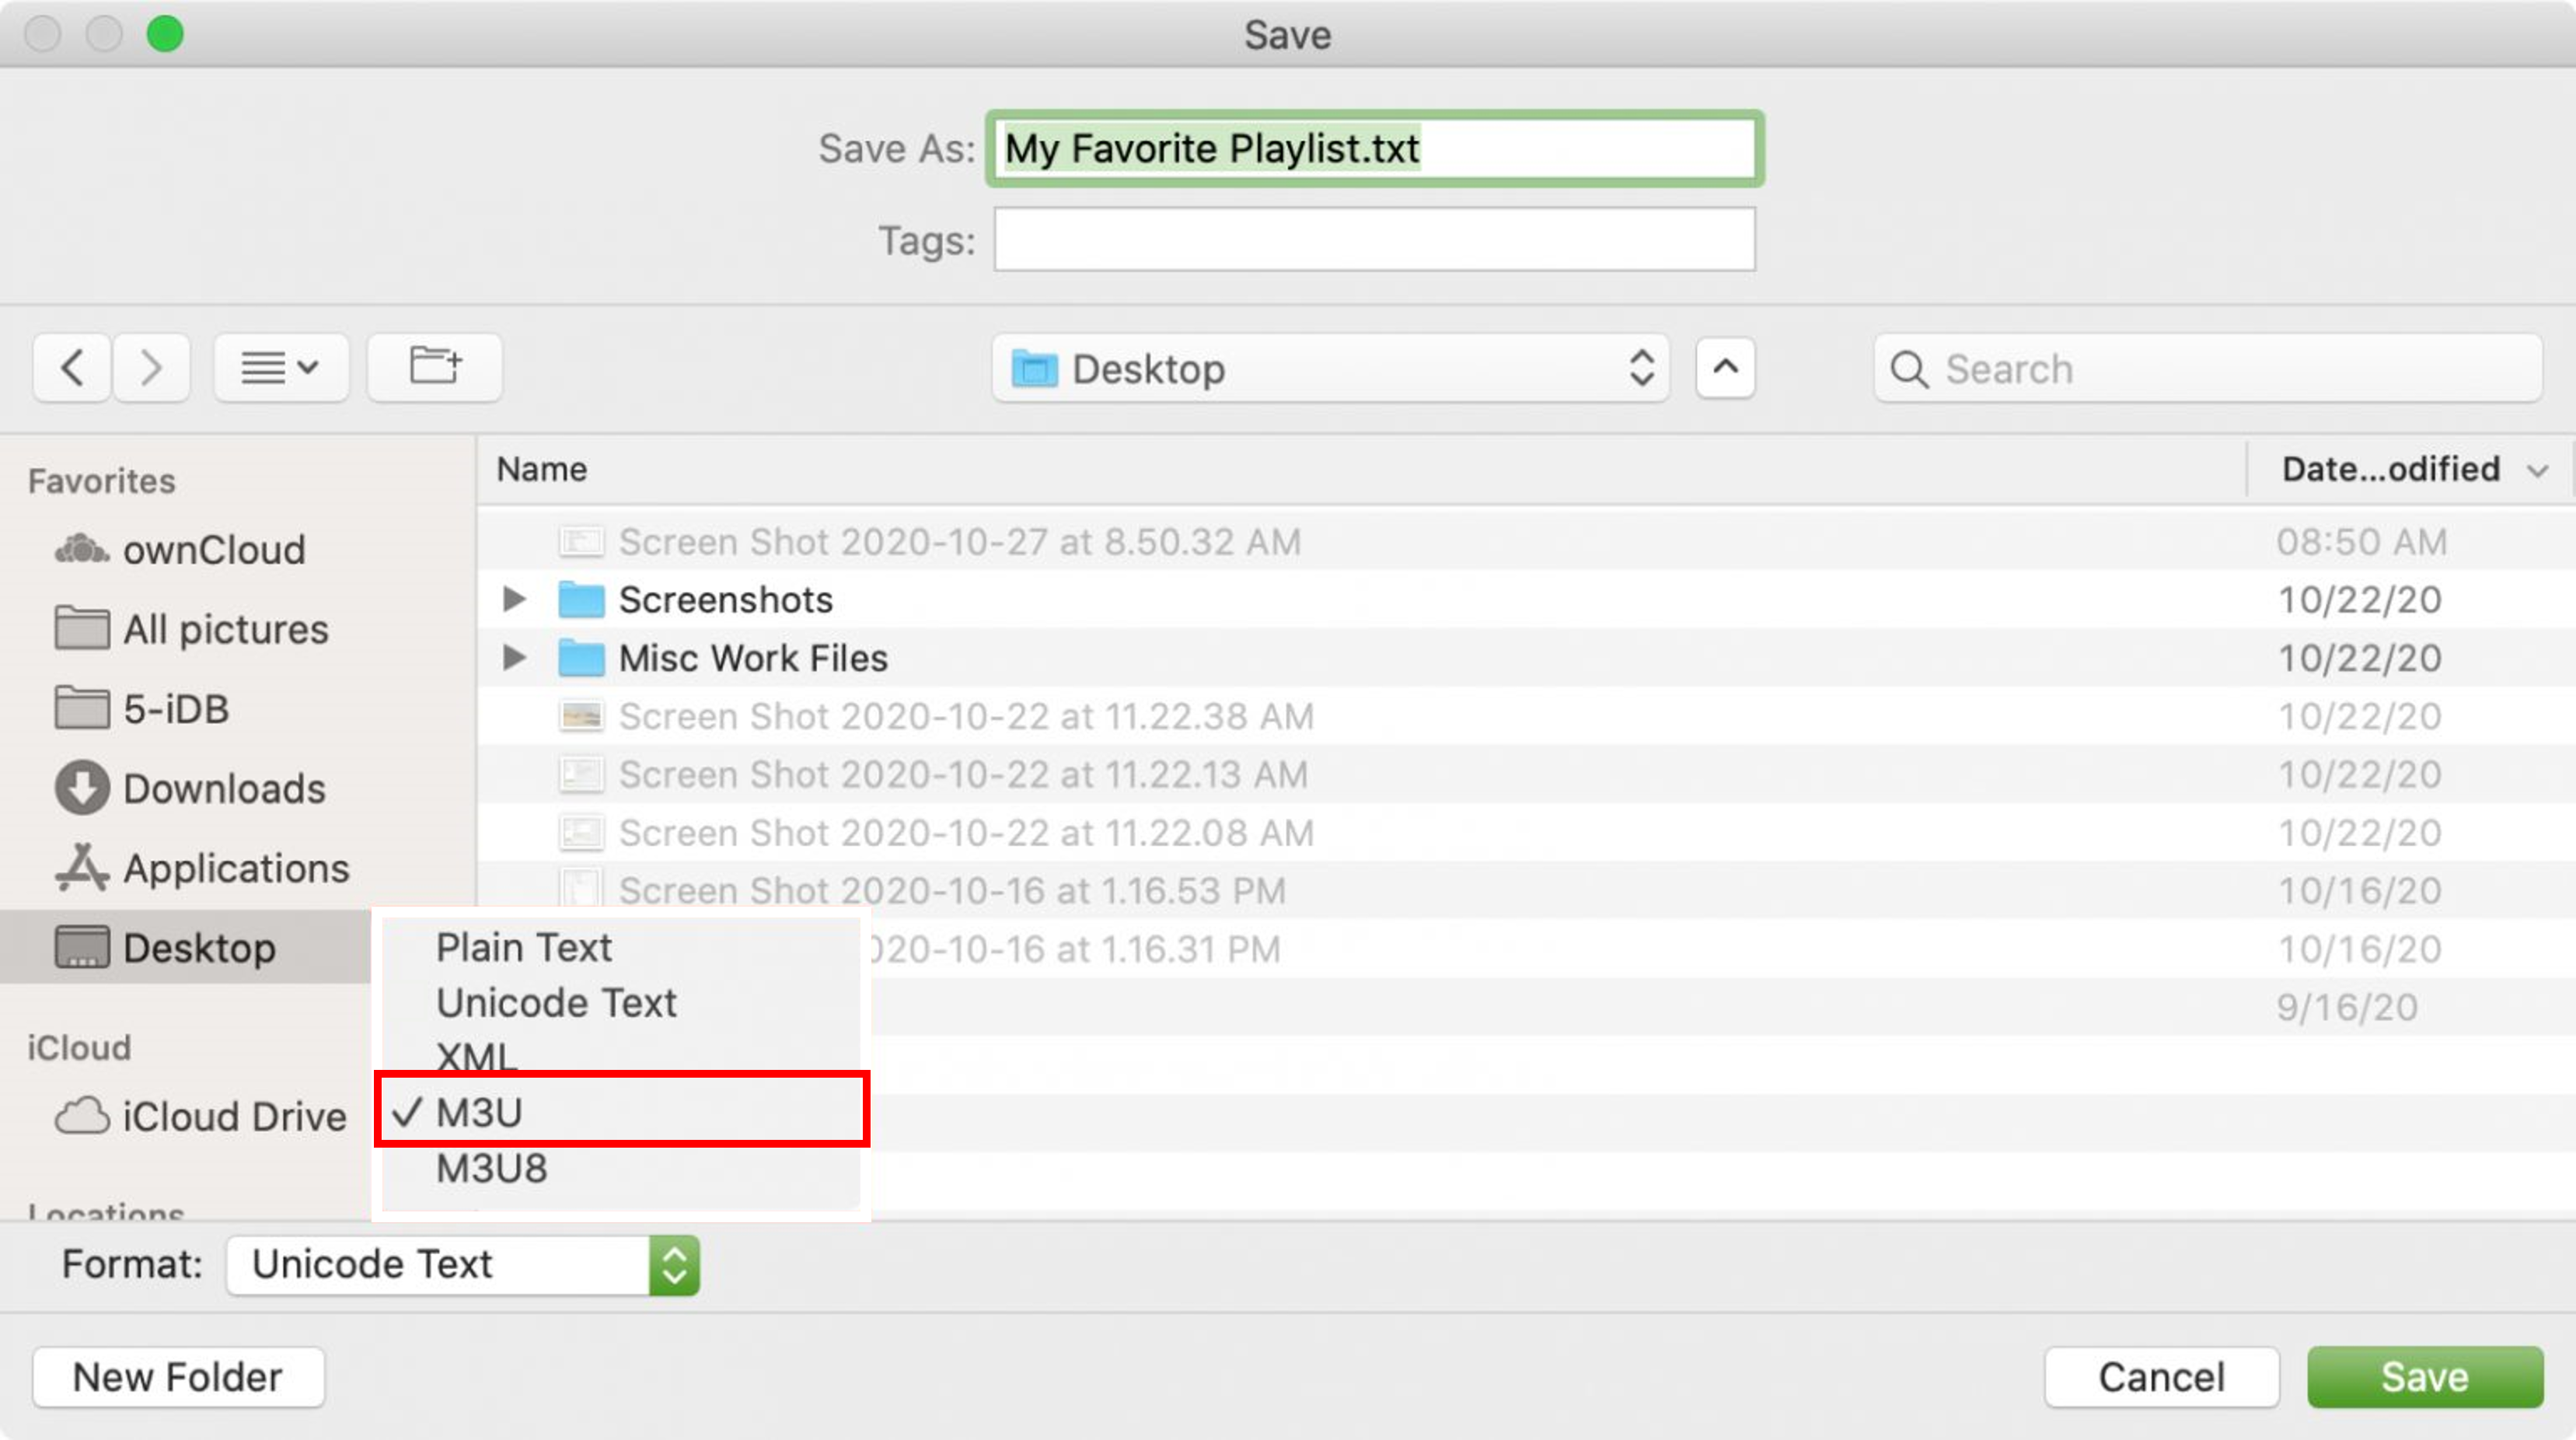Click into the Tags input field

pos(1374,240)
